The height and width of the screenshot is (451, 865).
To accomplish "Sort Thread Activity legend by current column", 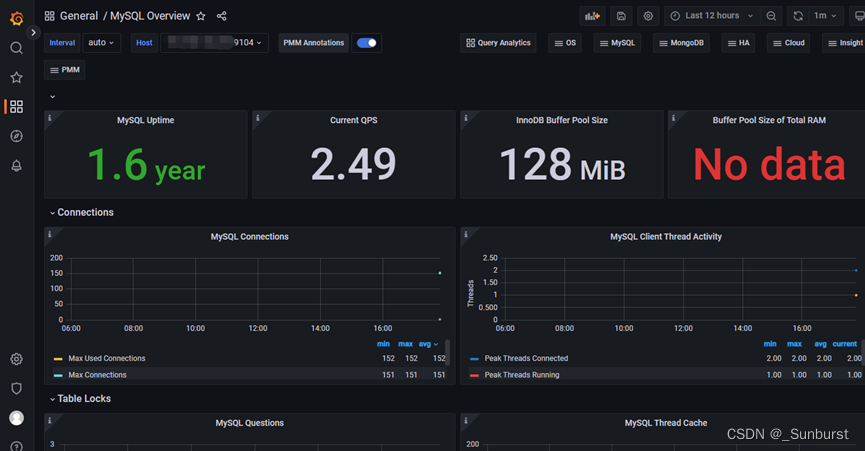I will coord(845,344).
